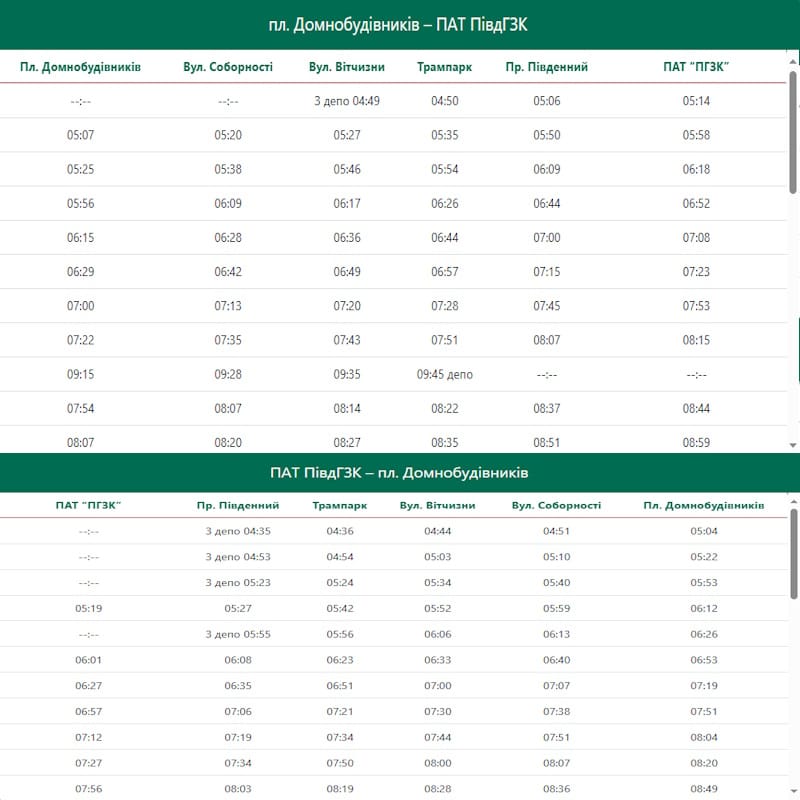
Task: Click 'Трампарк' column header in upper table
Action: click(445, 67)
